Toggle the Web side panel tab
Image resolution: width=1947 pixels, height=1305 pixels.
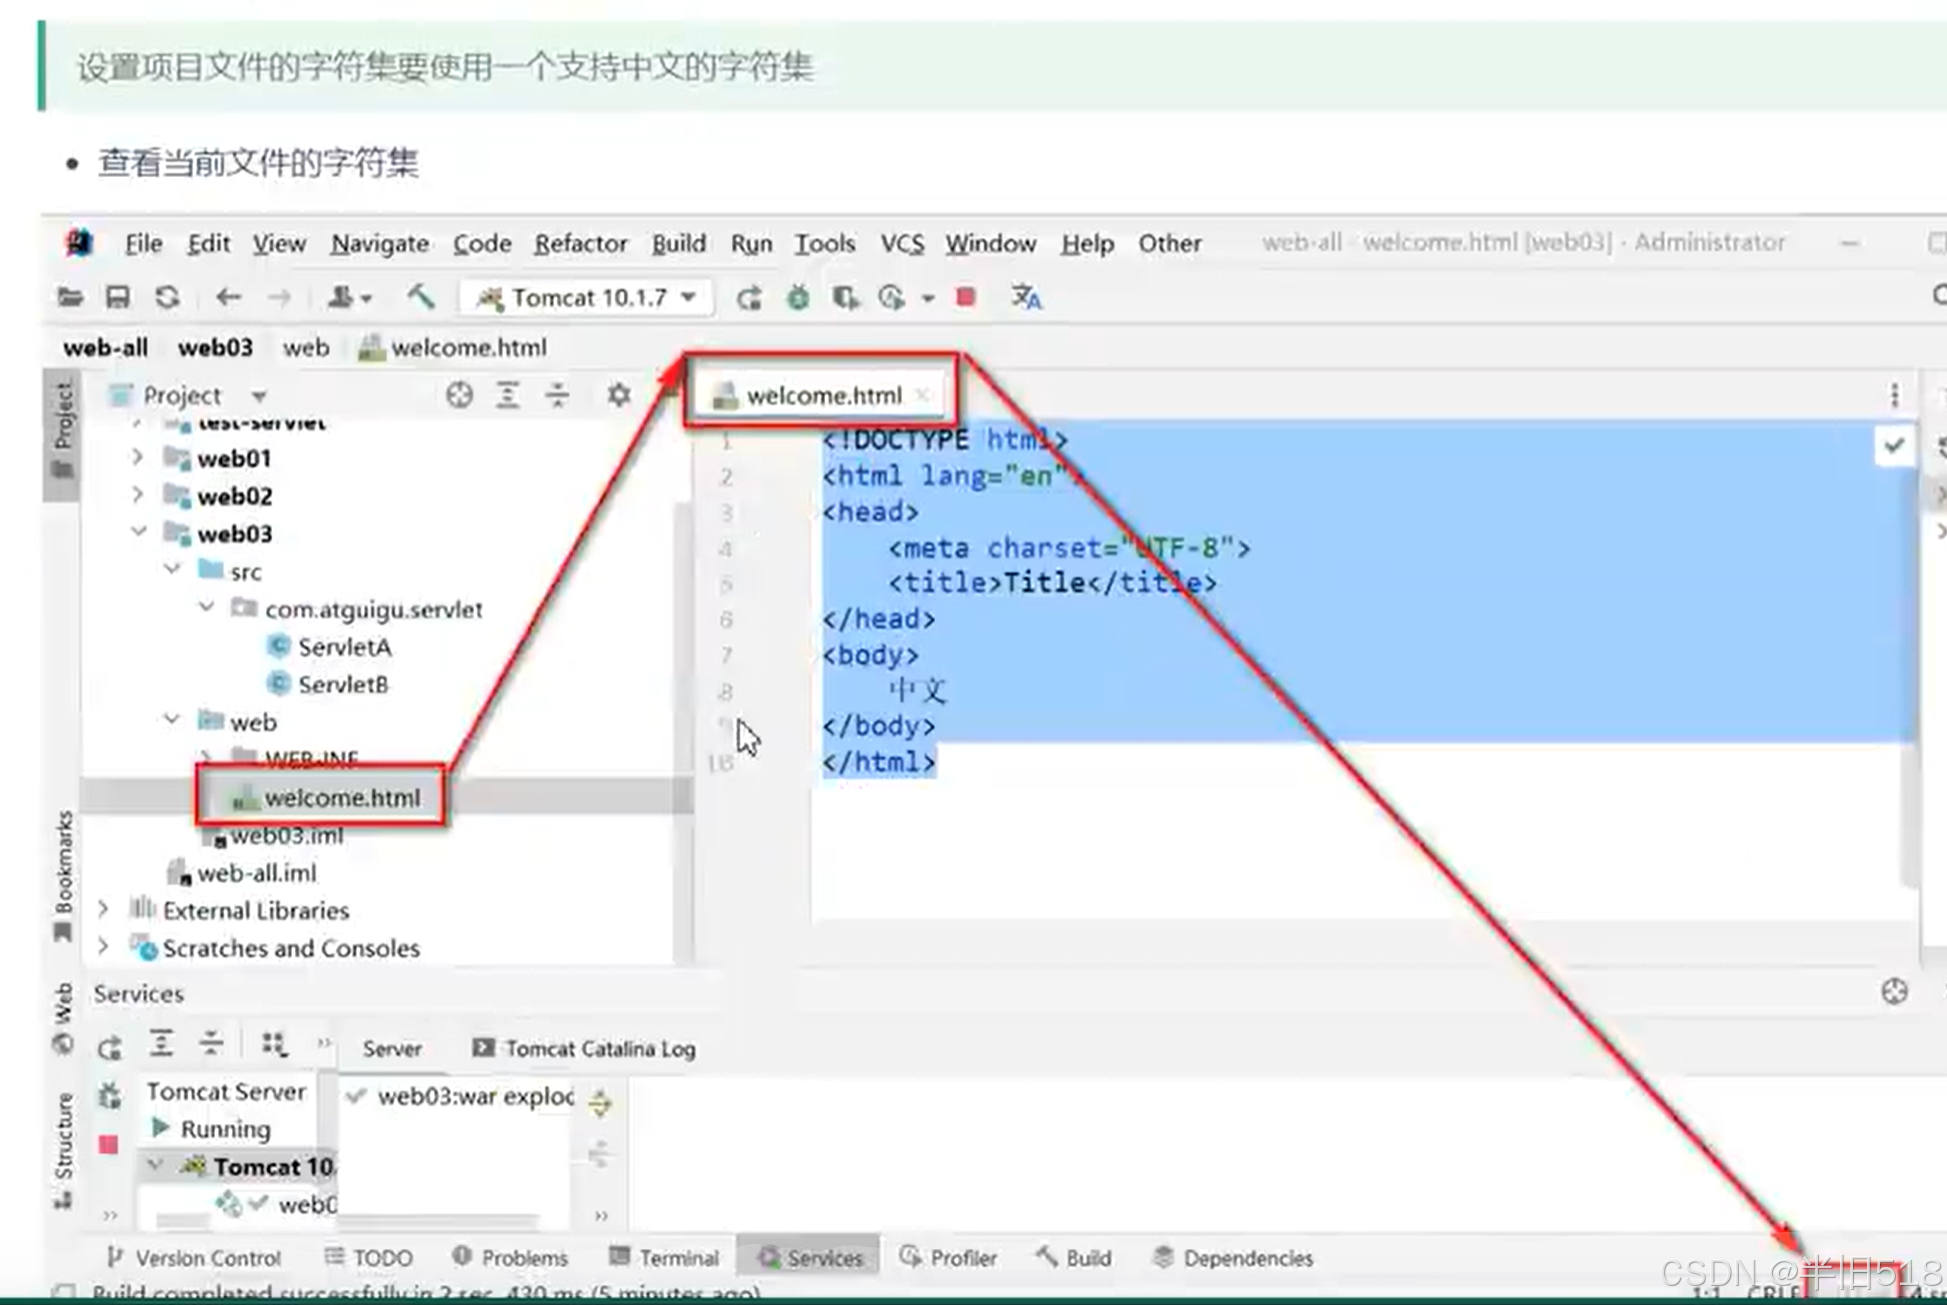(x=63, y=1018)
